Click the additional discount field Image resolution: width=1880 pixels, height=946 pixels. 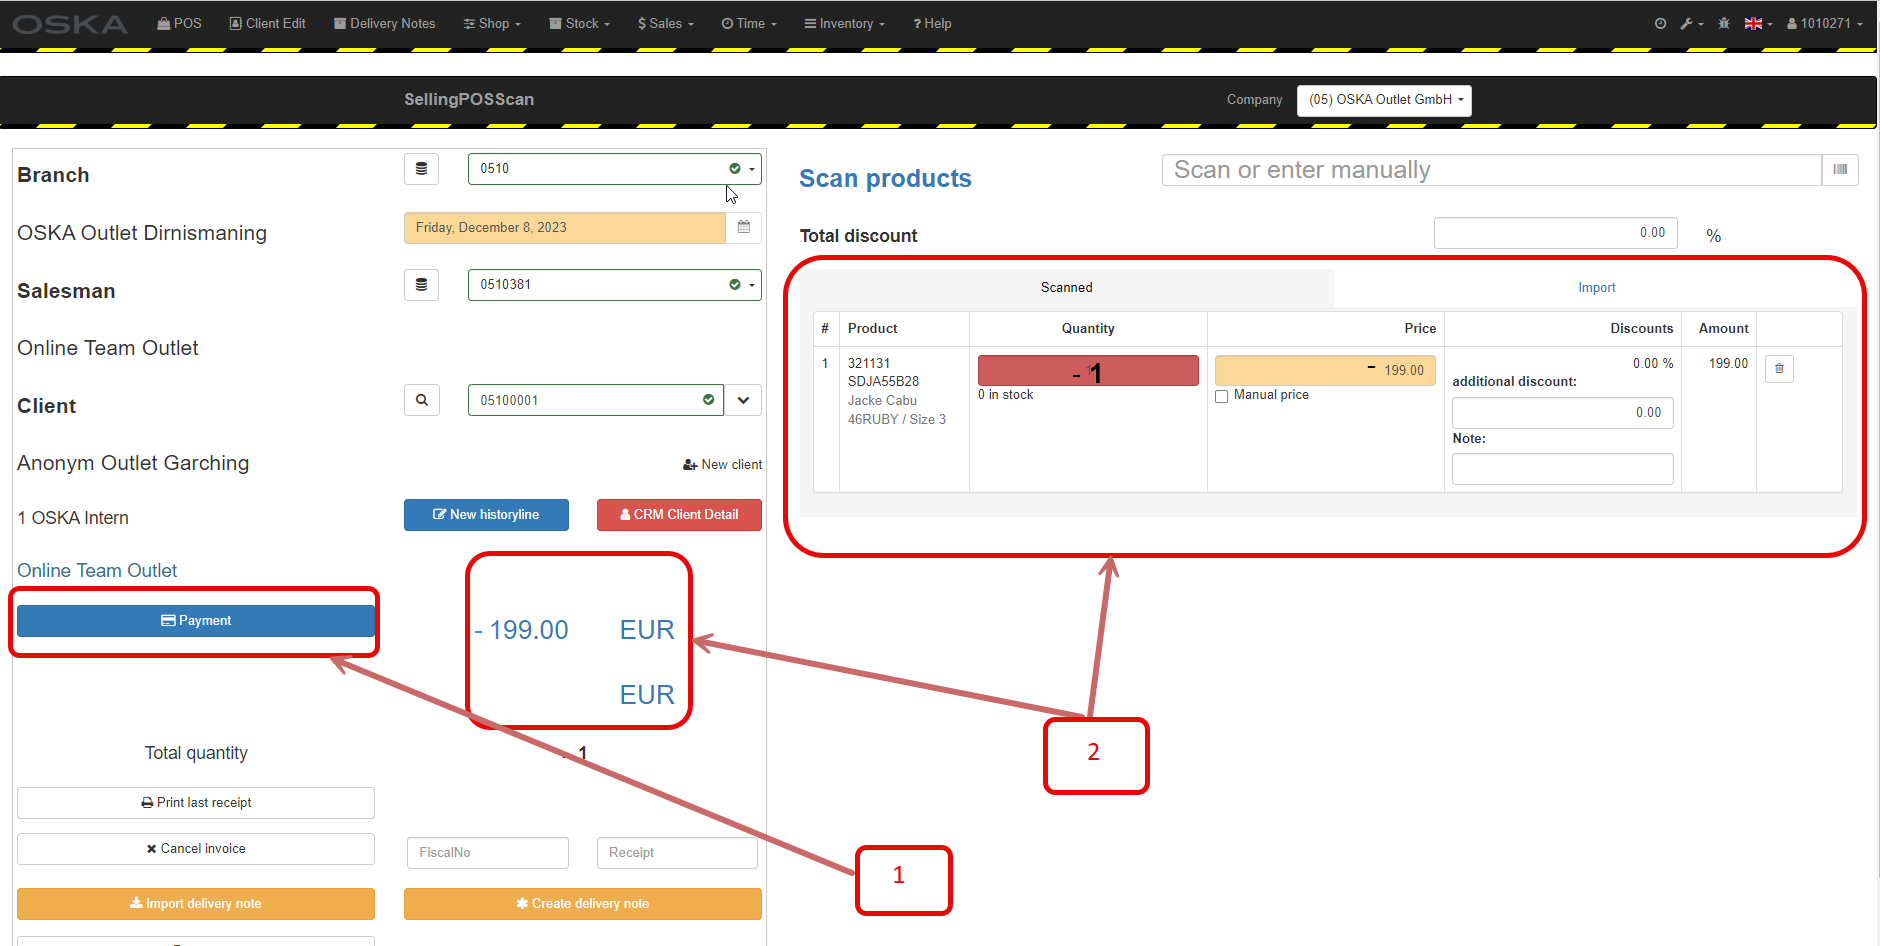[x=1563, y=413]
